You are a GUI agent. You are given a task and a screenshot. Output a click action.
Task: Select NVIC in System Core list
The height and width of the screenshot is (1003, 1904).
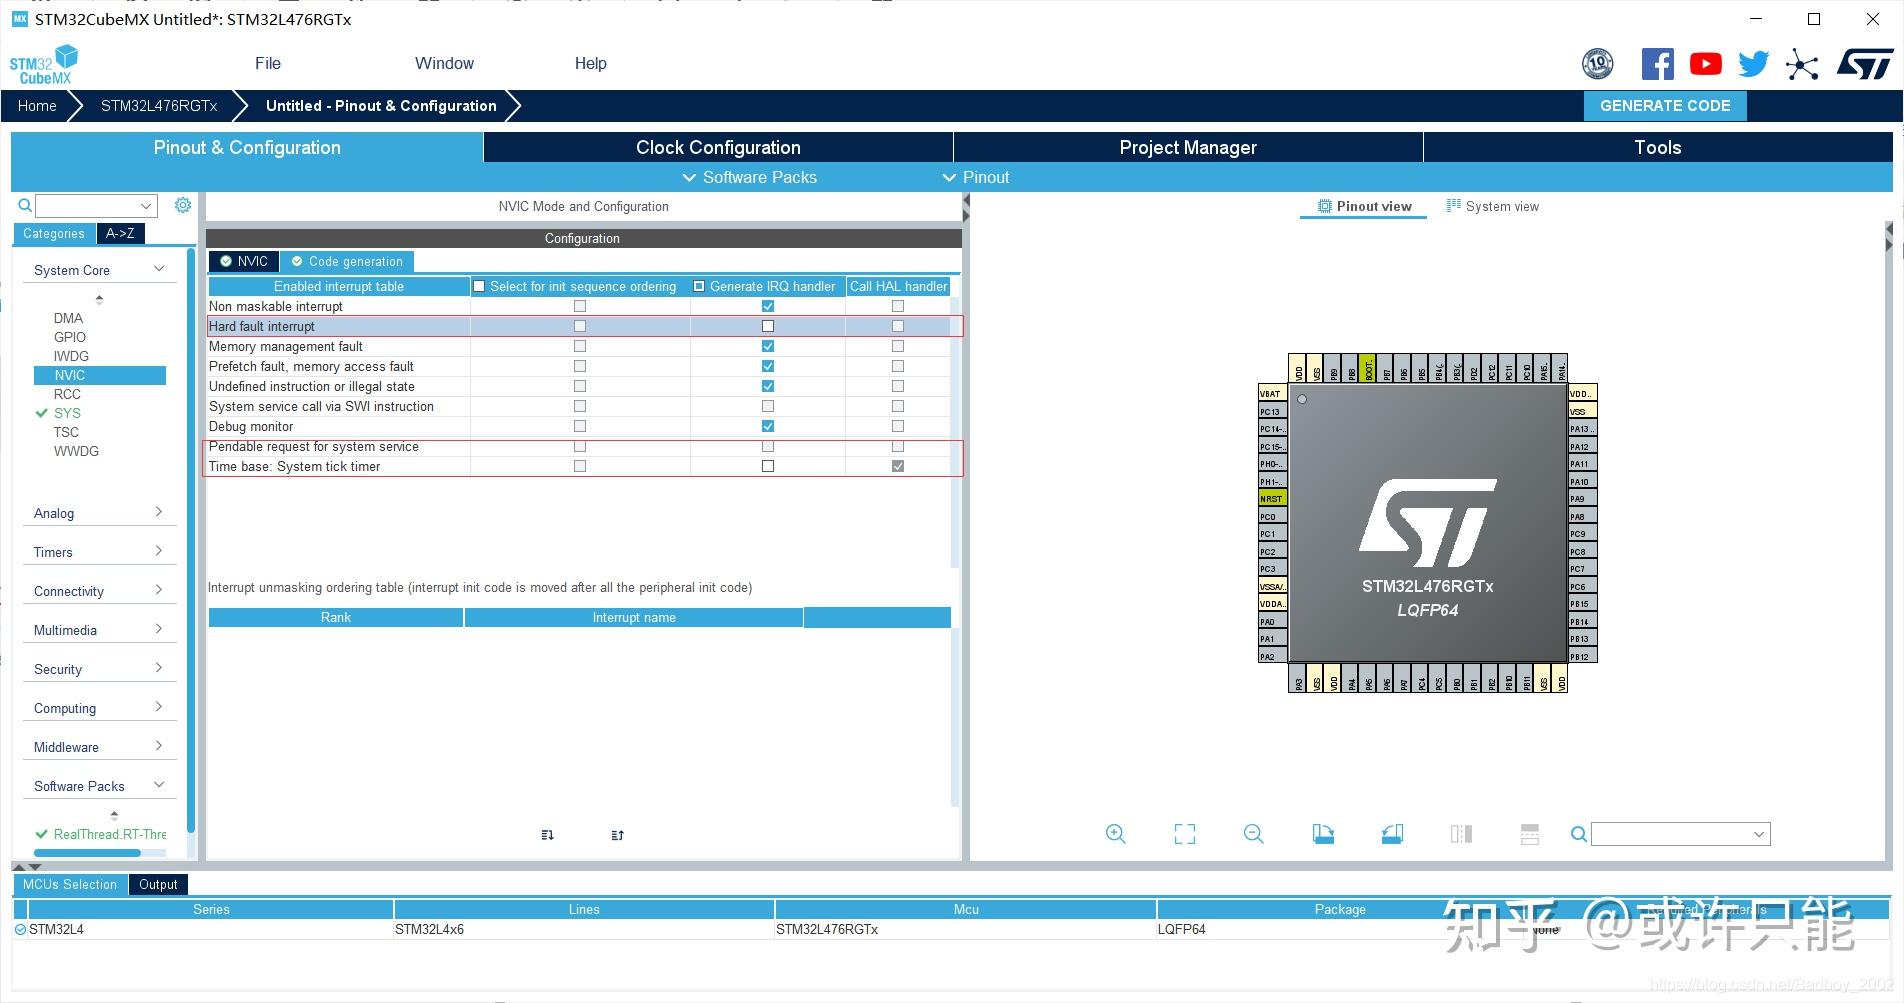coord(70,375)
